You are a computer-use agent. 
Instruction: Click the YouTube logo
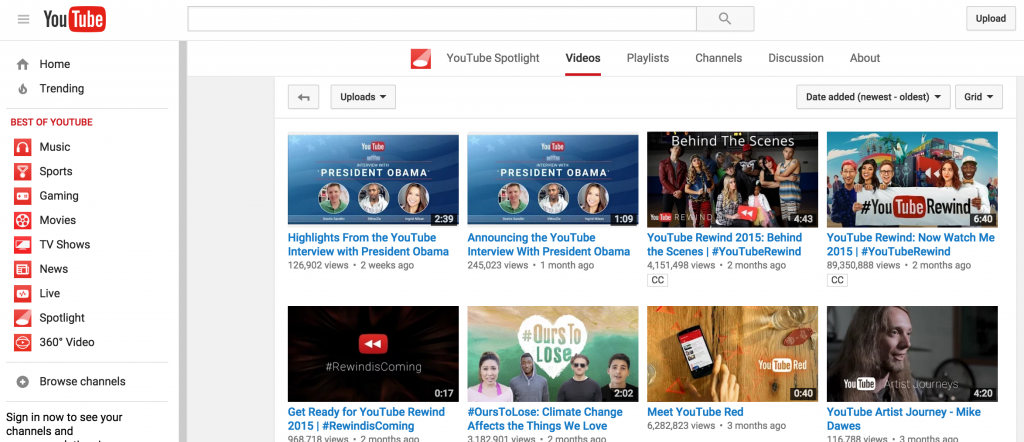[x=74, y=20]
